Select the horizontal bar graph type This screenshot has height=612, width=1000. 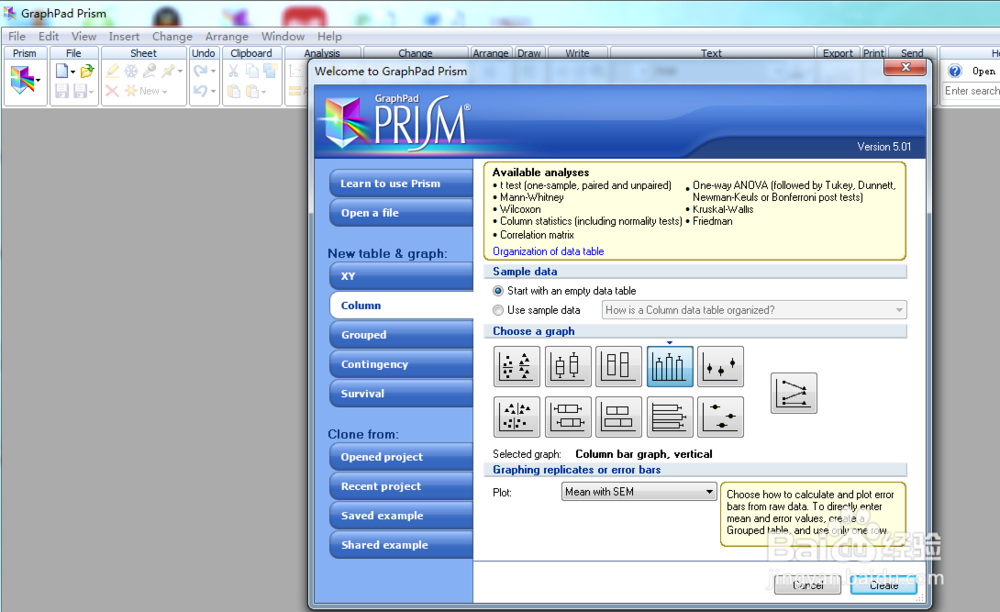click(670, 417)
